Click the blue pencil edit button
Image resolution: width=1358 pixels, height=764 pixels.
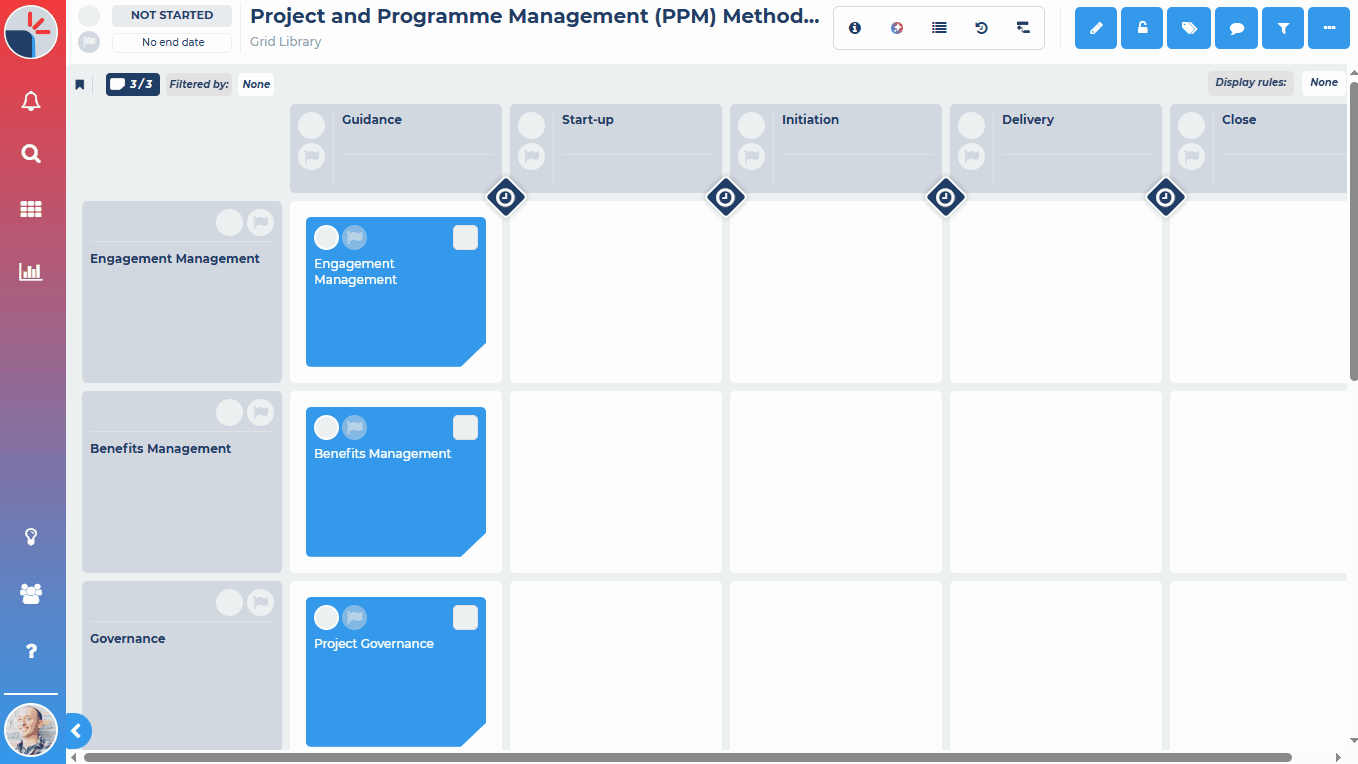[1096, 28]
